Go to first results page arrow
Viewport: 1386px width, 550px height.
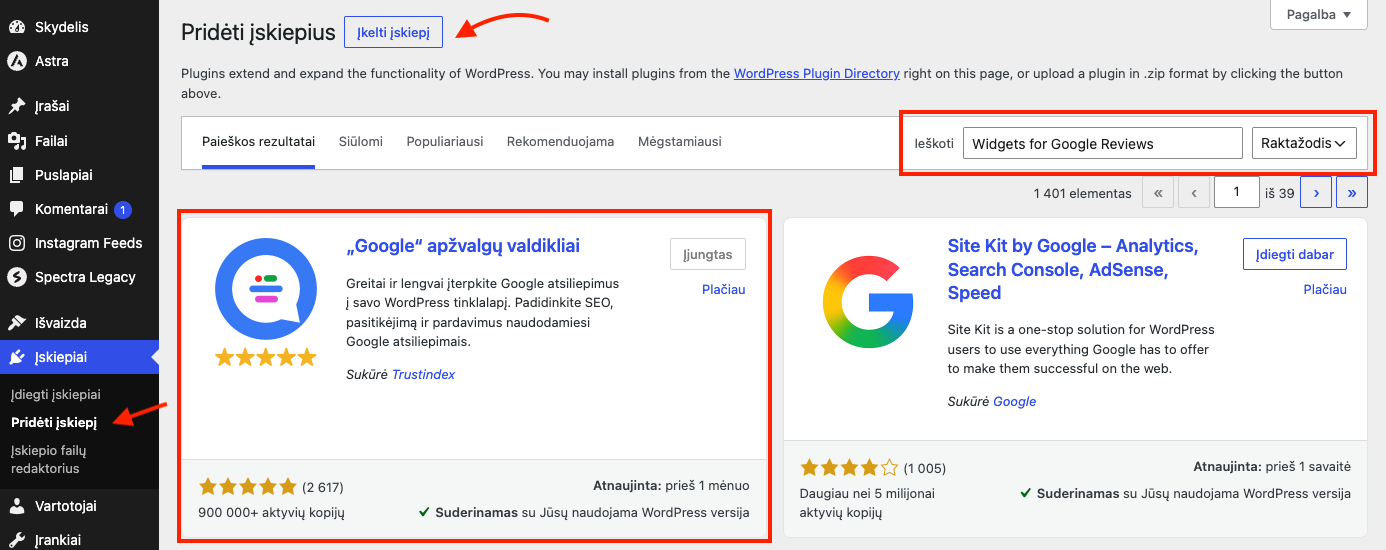coord(1158,193)
